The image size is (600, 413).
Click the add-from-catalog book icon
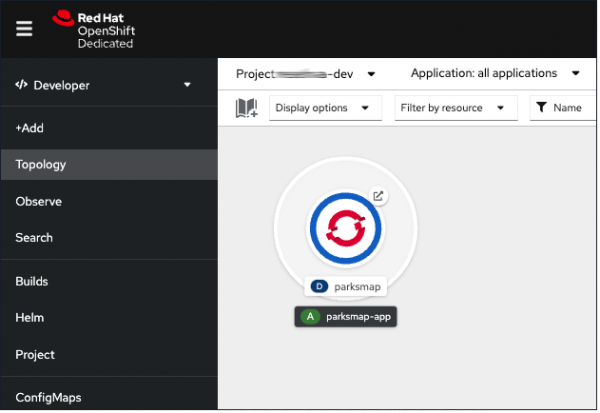click(x=246, y=108)
